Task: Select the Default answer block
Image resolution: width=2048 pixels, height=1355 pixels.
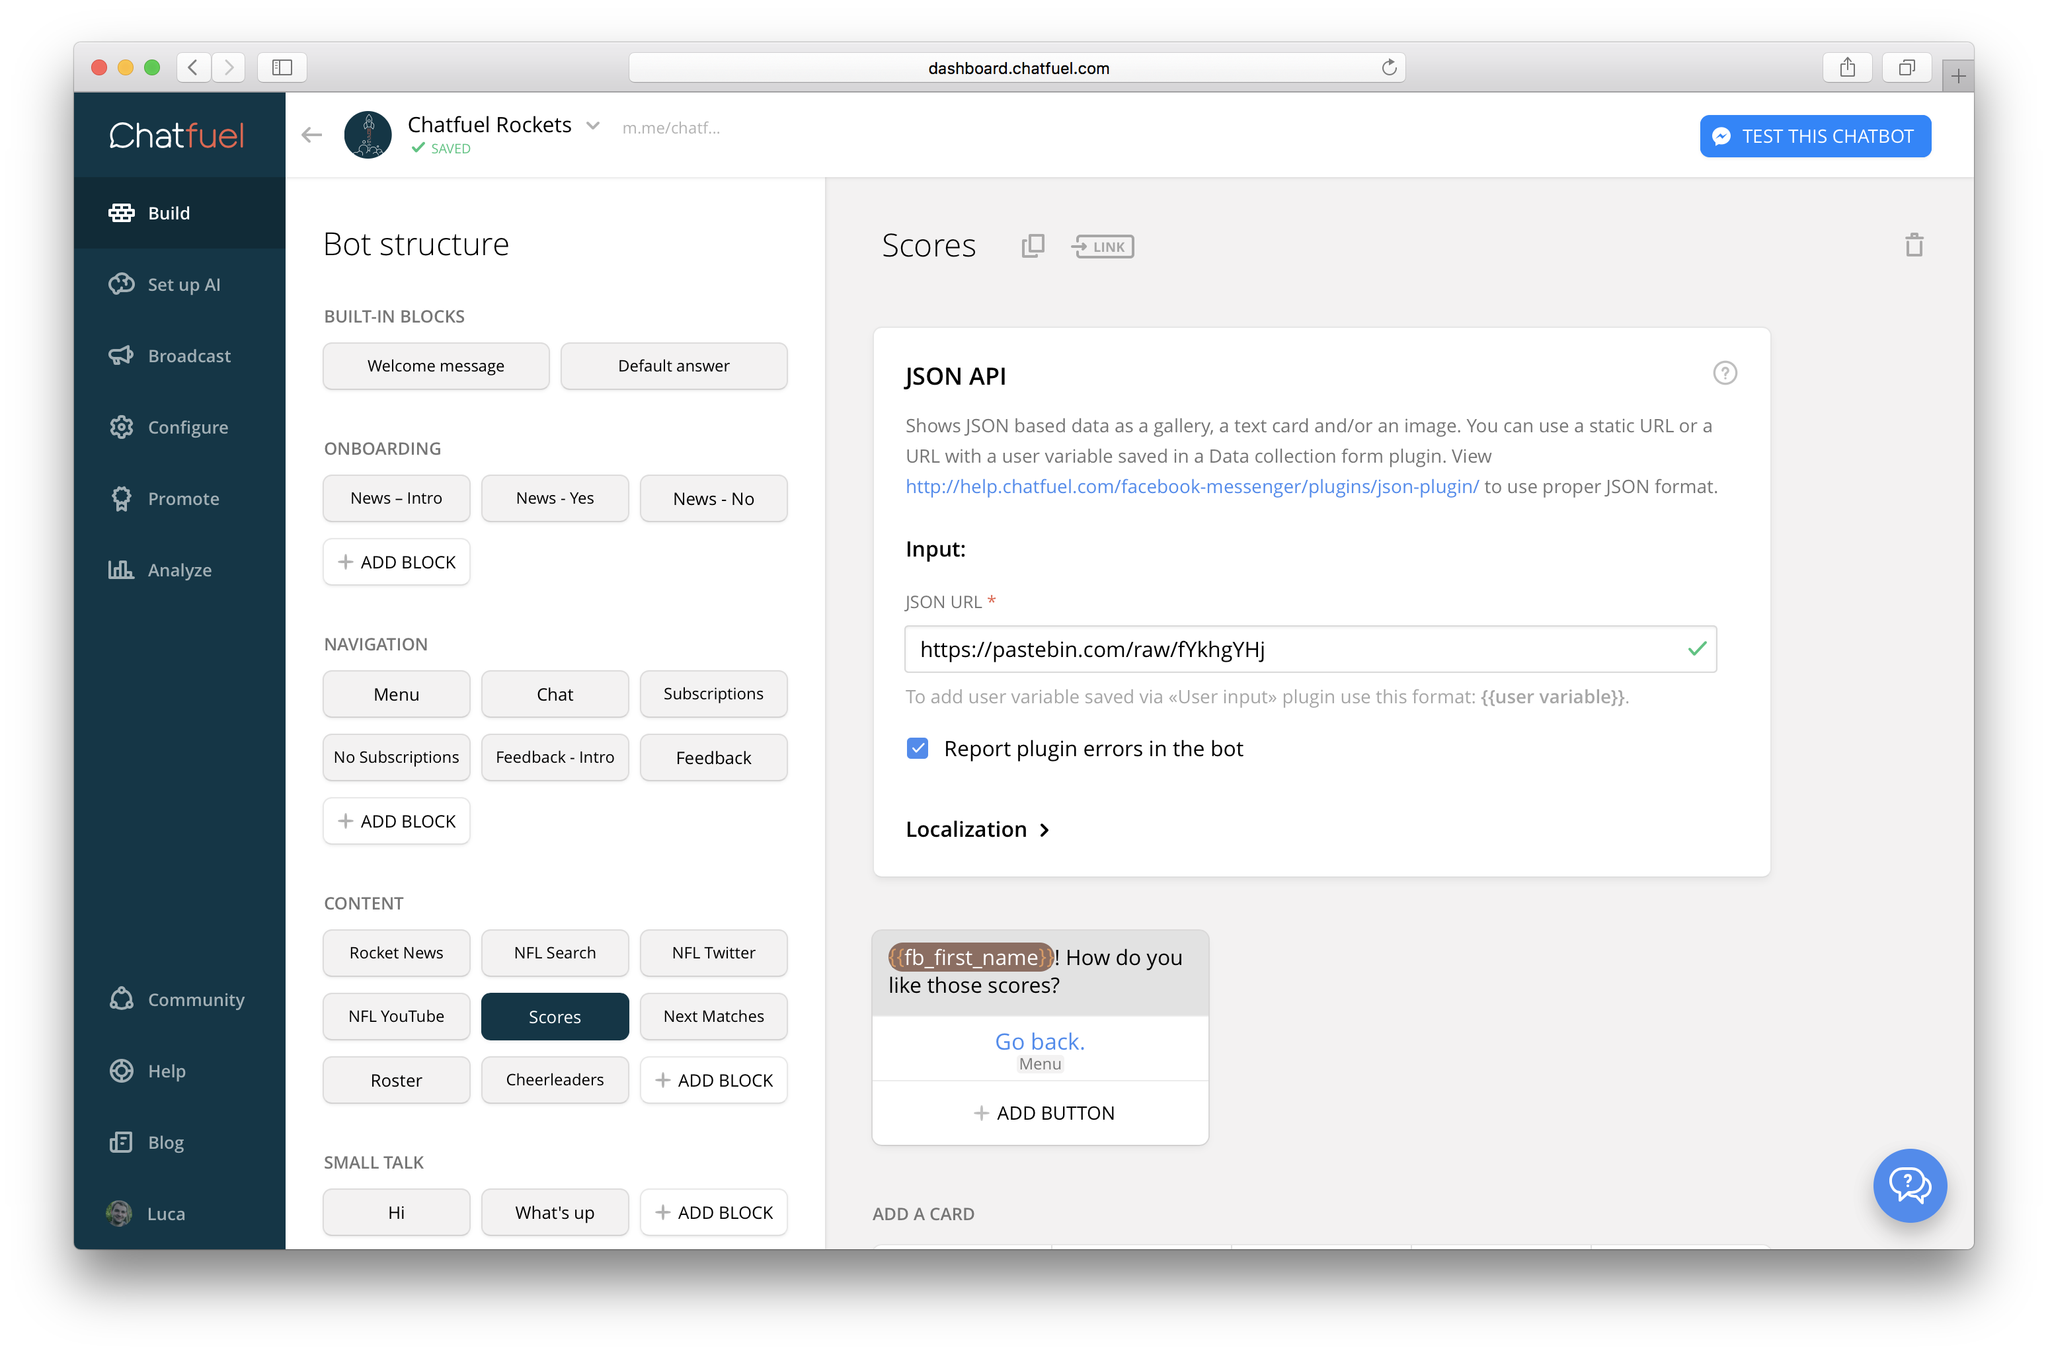Action: coord(674,366)
